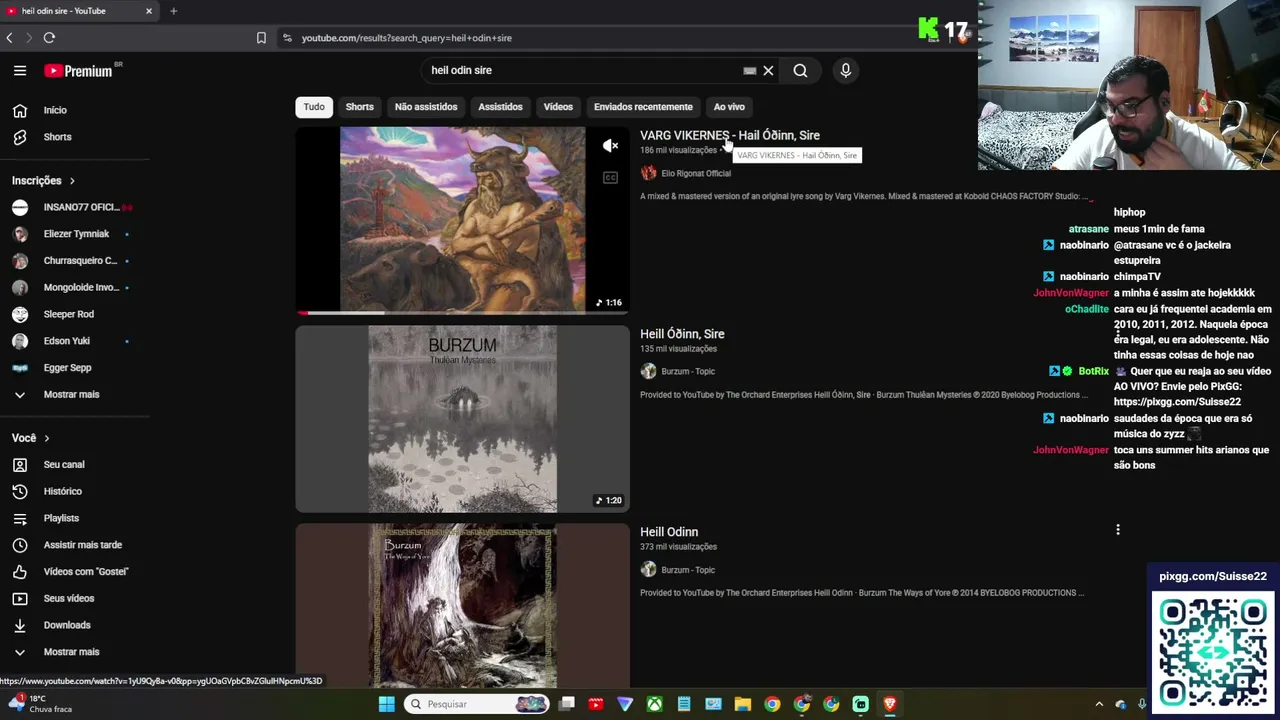Image resolution: width=1280 pixels, height=720 pixels.
Task: Open the INSANO77 OFICI... subscription
Action: click(75, 207)
